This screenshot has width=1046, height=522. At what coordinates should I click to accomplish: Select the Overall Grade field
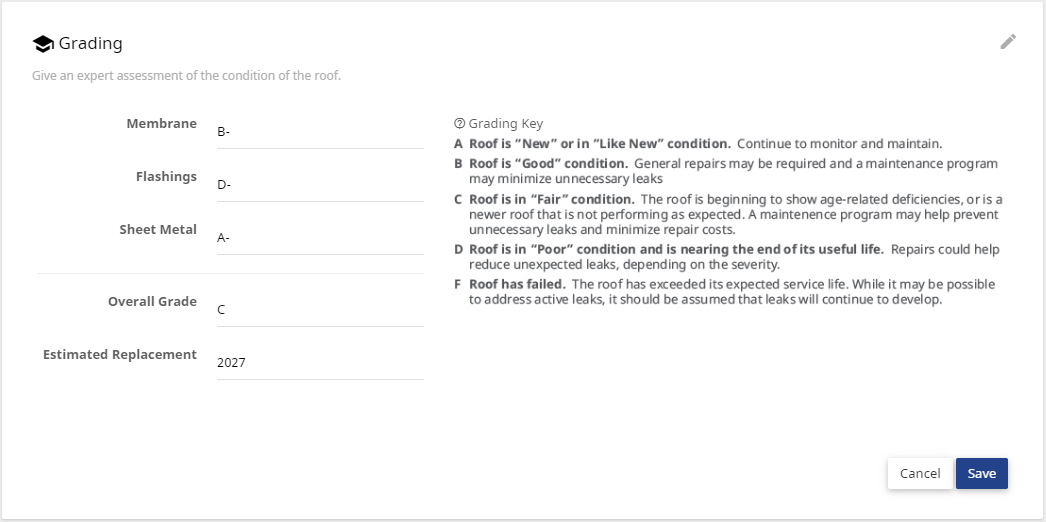click(320, 310)
